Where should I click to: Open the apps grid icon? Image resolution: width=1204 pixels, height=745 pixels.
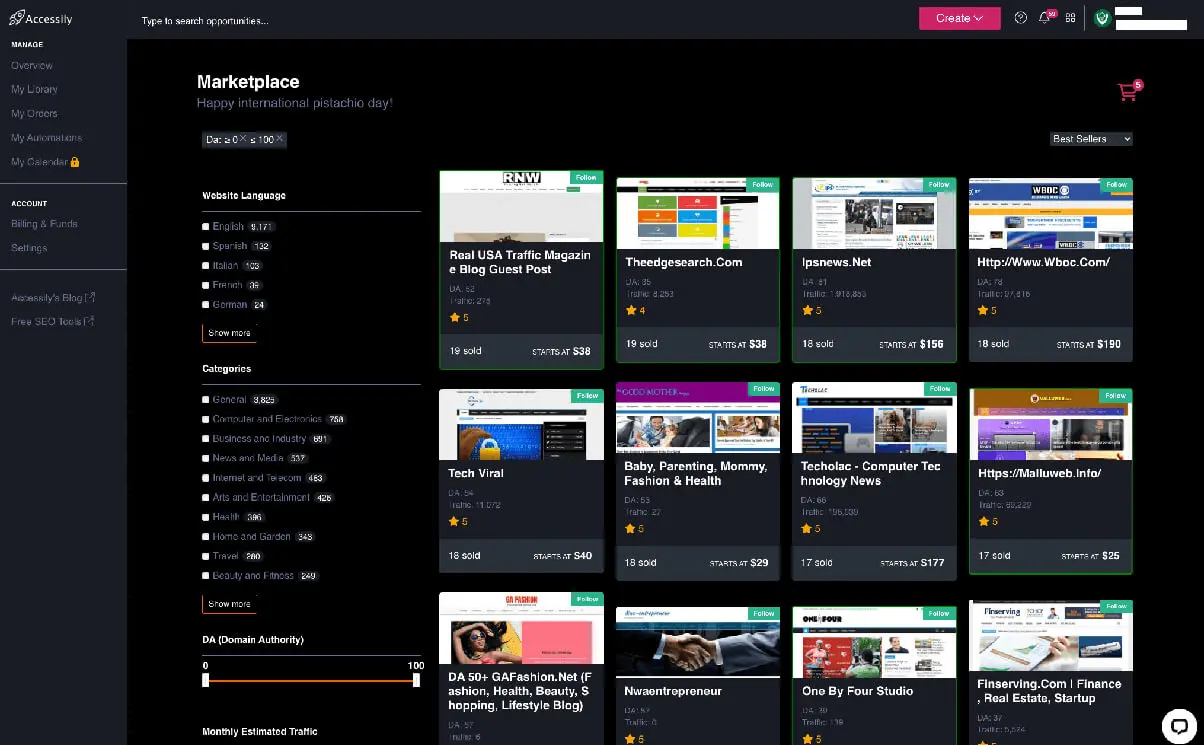point(1070,18)
